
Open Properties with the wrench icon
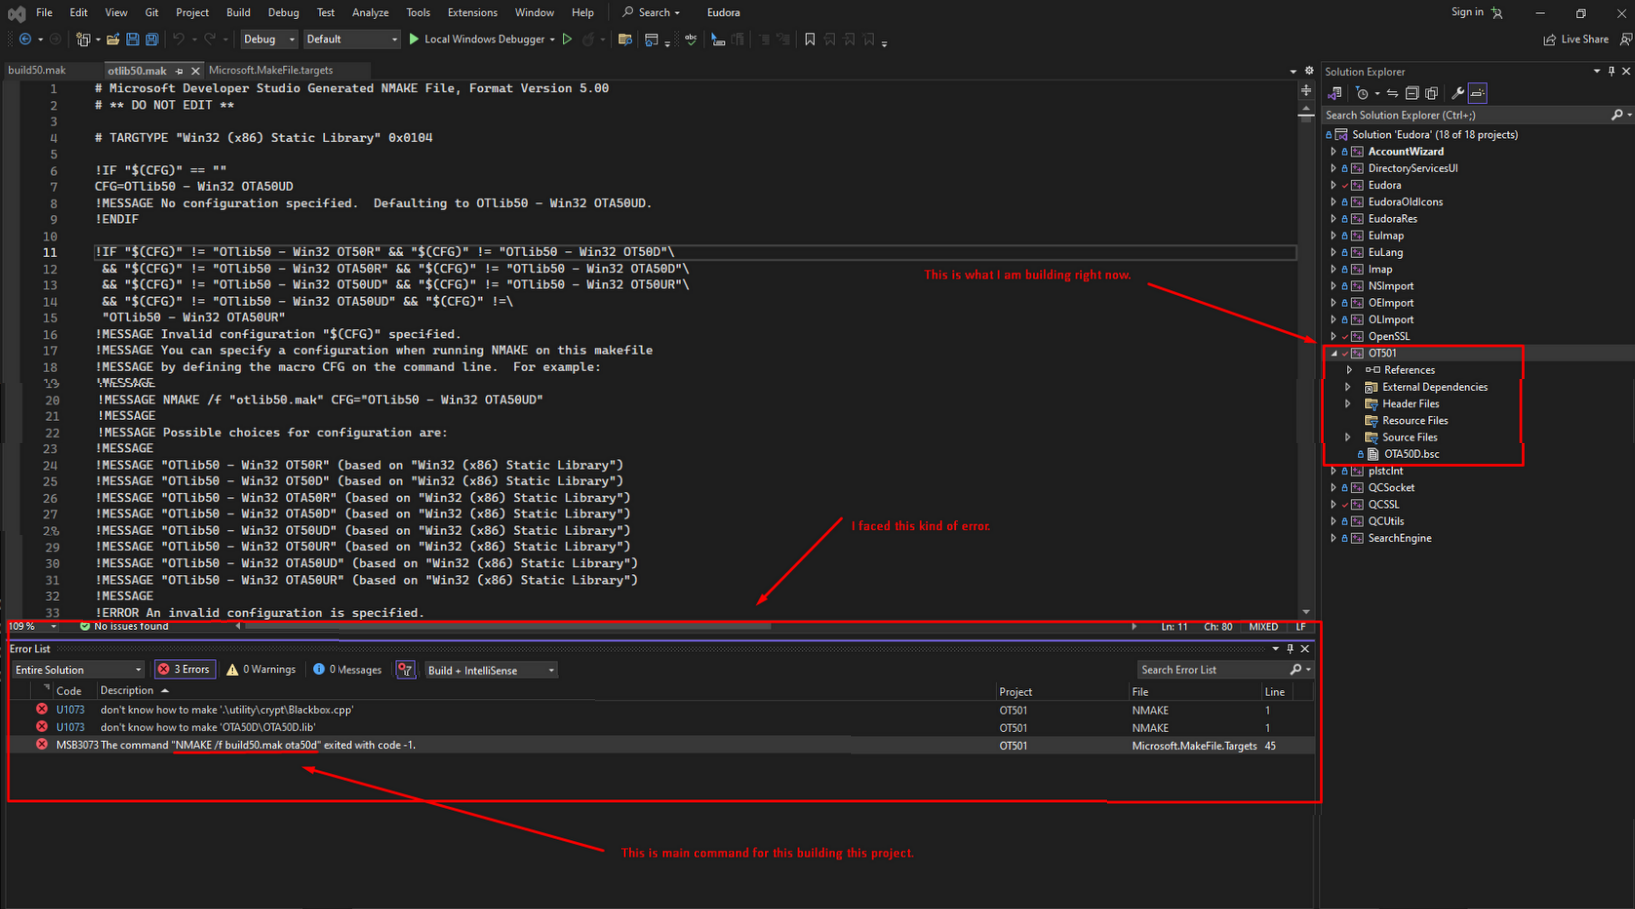tap(1458, 93)
